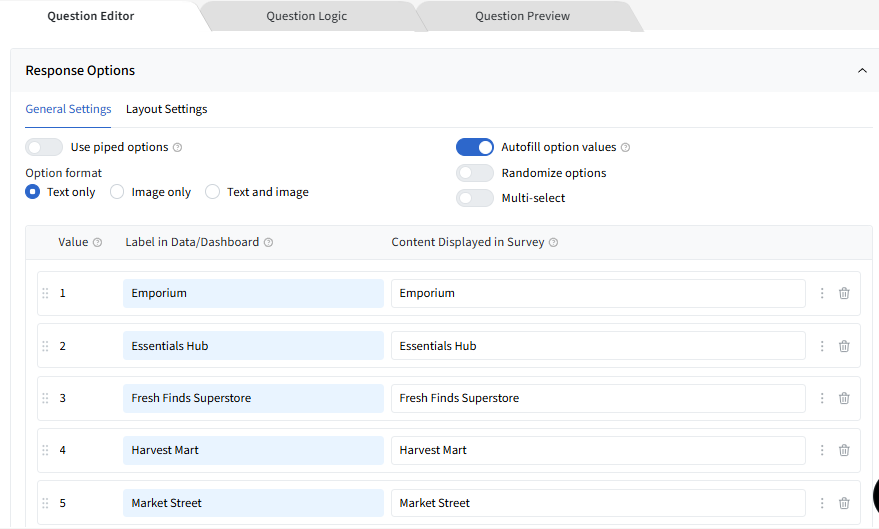Switch to the Question Logic tab
The image size is (879, 529).
click(x=307, y=16)
